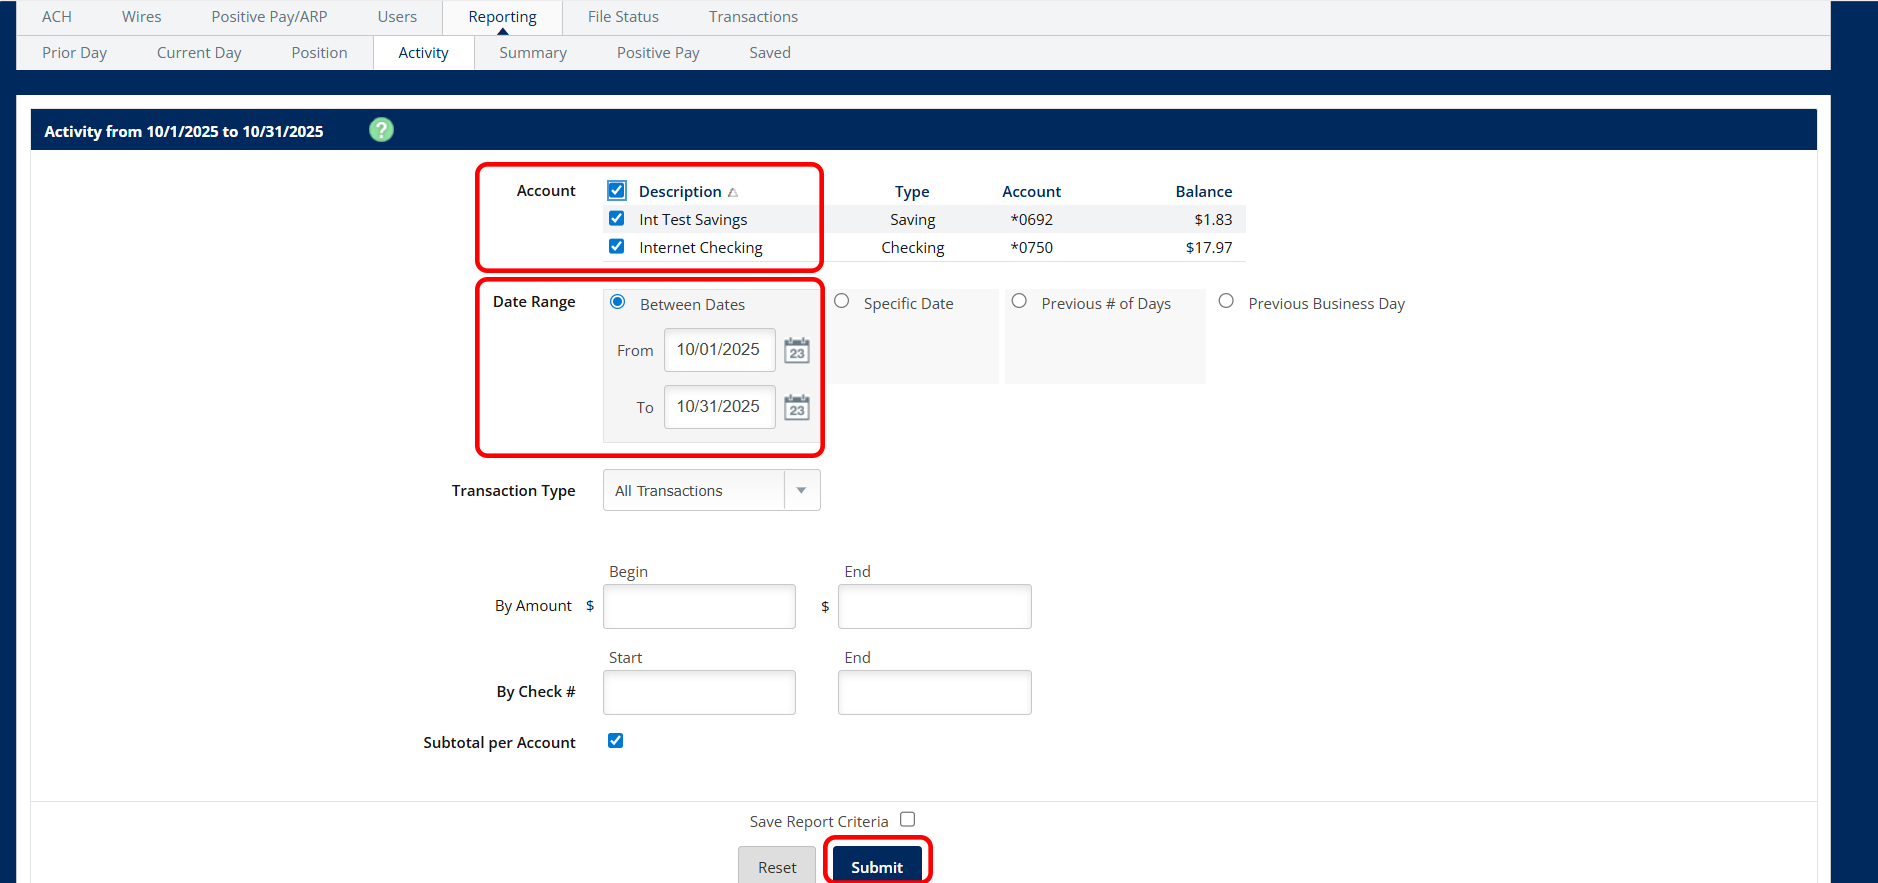
Task: Click the By Amount Begin field
Action: 699,607
